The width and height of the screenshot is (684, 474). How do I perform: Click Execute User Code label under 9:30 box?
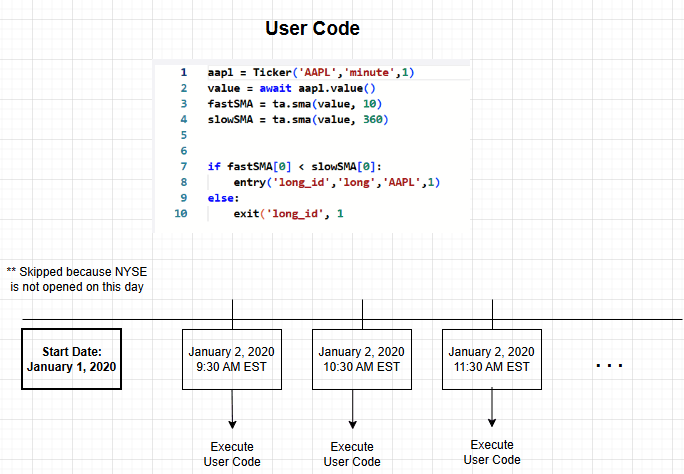point(232,454)
